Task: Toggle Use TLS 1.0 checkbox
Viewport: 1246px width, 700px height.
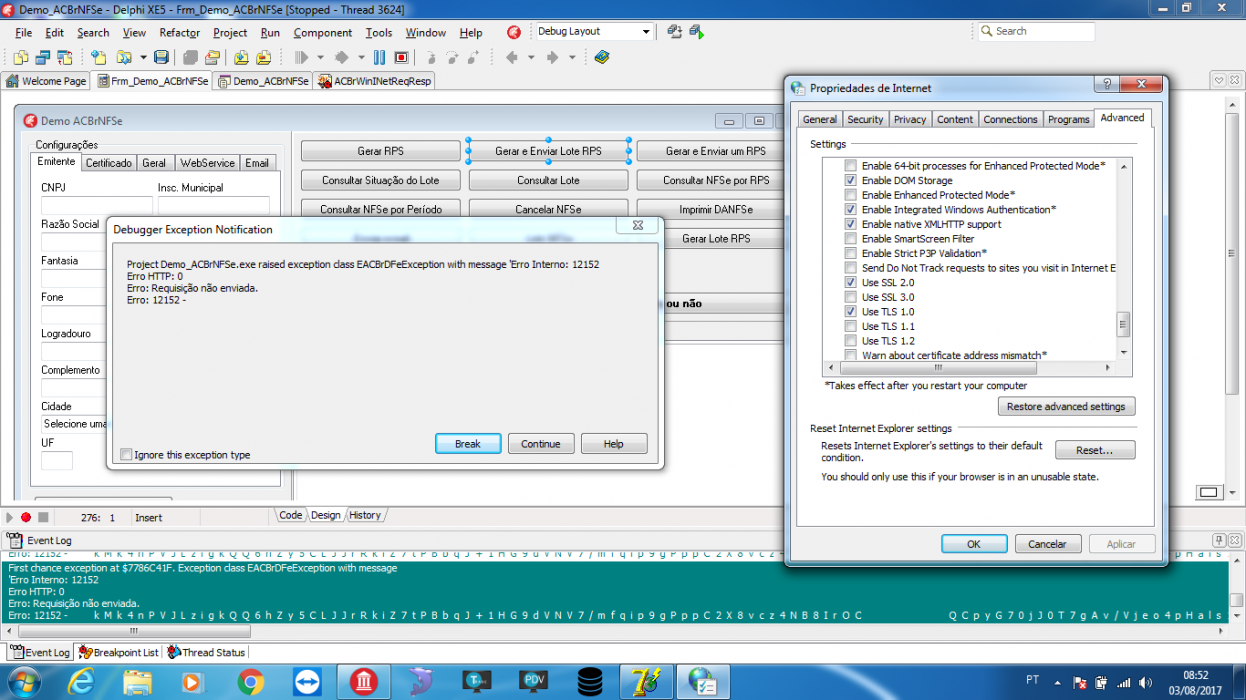Action: point(851,312)
